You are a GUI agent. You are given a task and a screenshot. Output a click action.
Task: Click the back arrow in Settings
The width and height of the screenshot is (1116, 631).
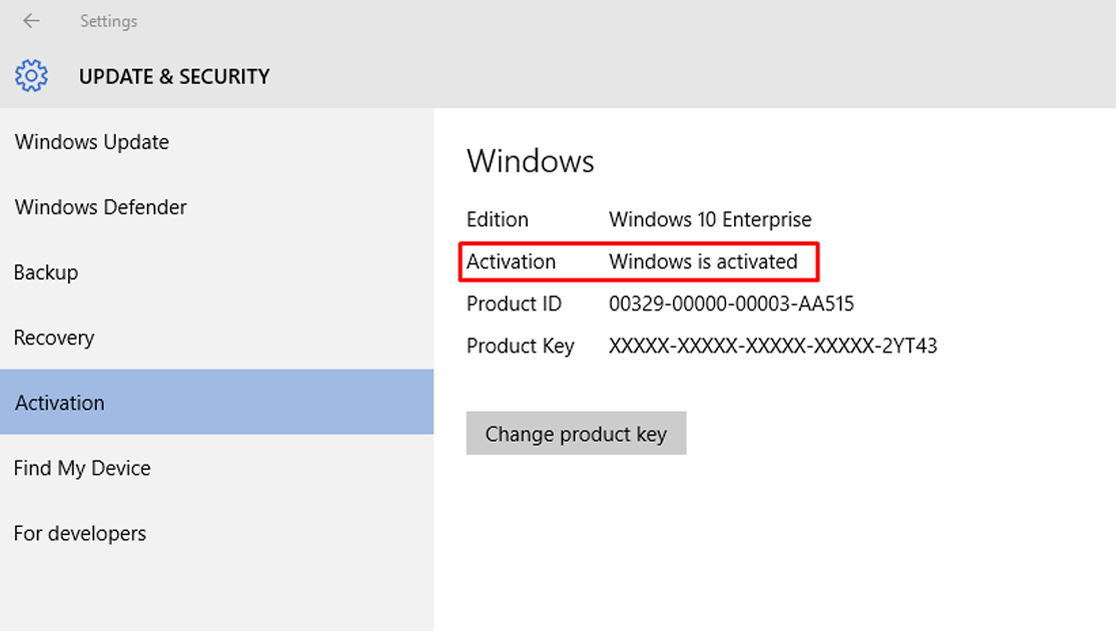pyautogui.click(x=31, y=21)
